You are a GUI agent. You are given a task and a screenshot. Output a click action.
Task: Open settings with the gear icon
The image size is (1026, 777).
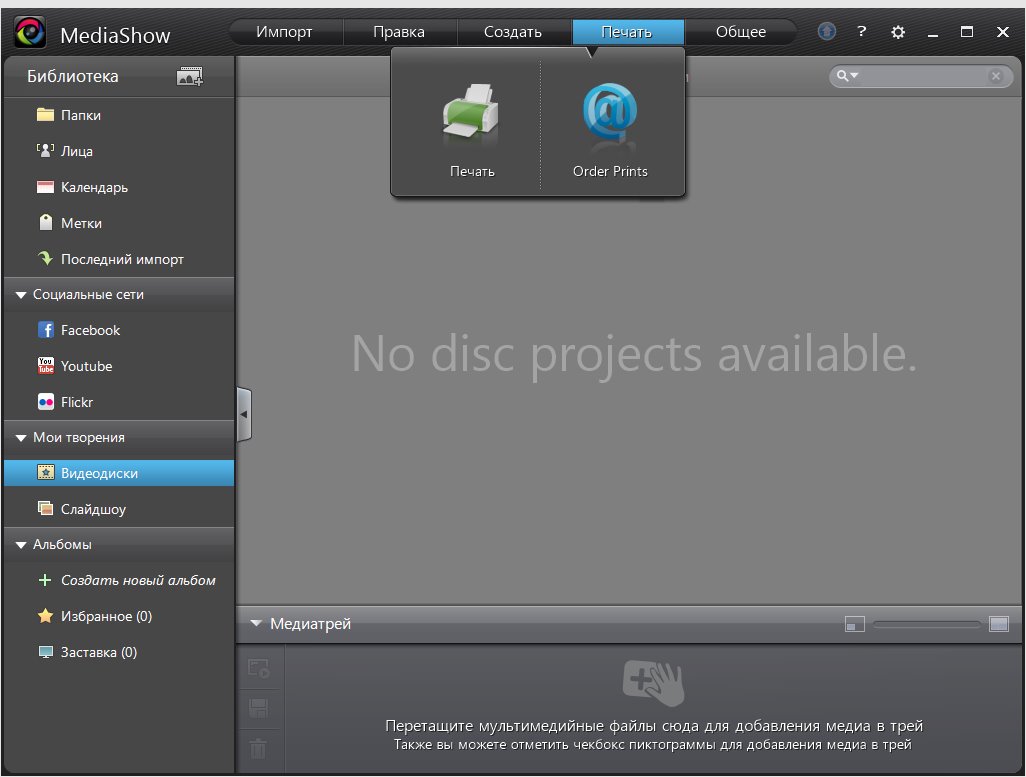click(x=897, y=32)
